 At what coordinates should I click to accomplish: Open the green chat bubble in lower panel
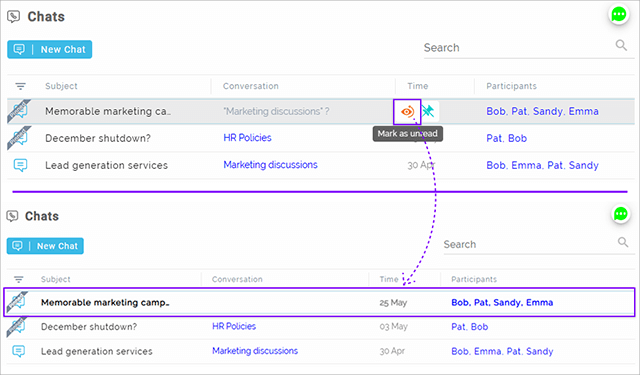[621, 213]
